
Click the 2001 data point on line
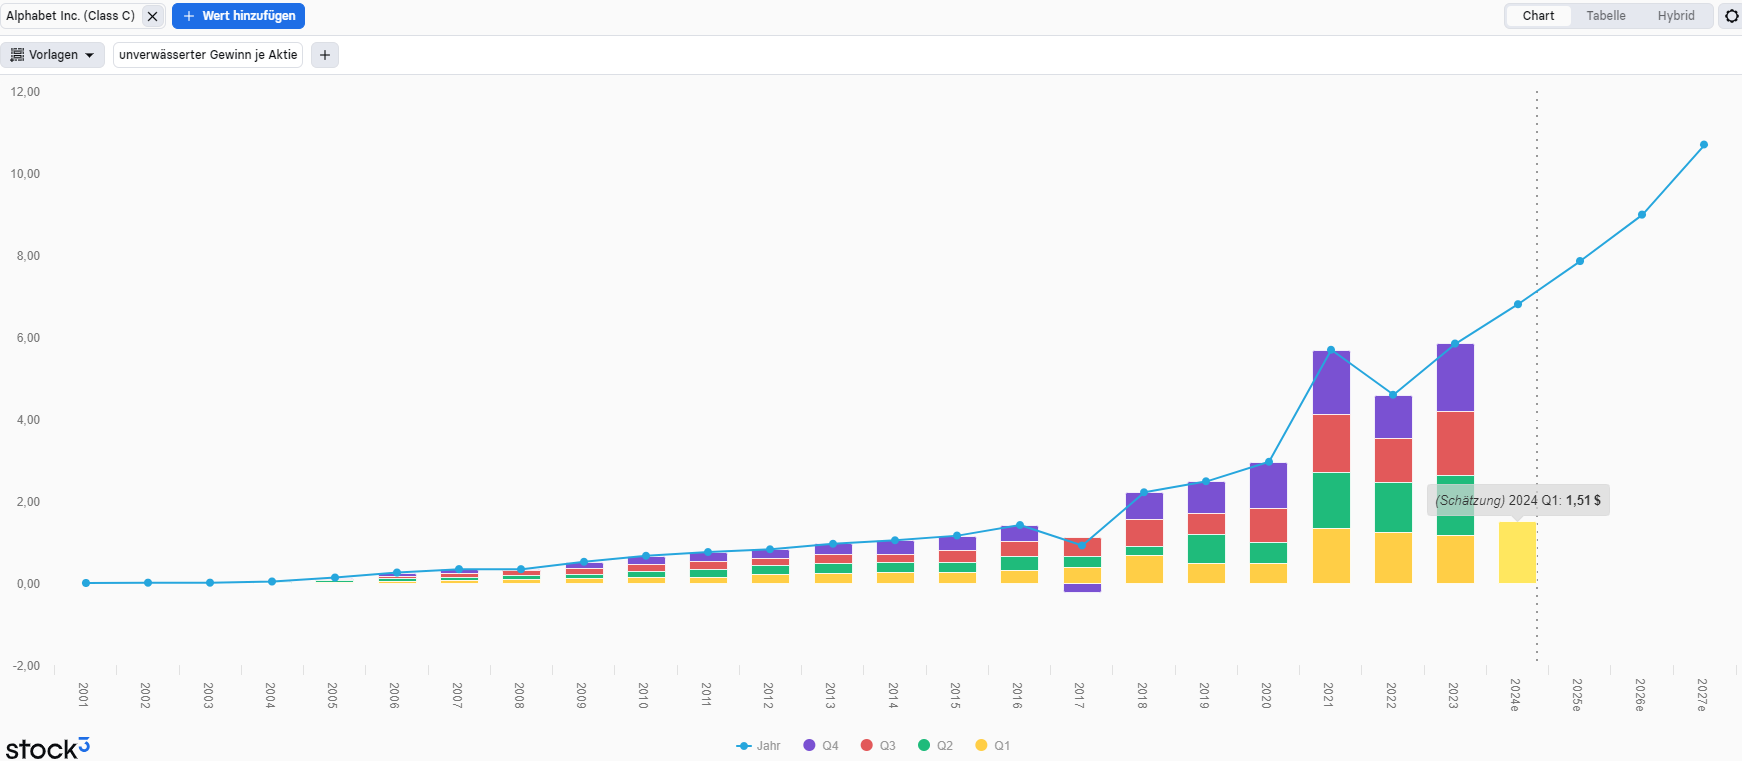[x=86, y=583]
